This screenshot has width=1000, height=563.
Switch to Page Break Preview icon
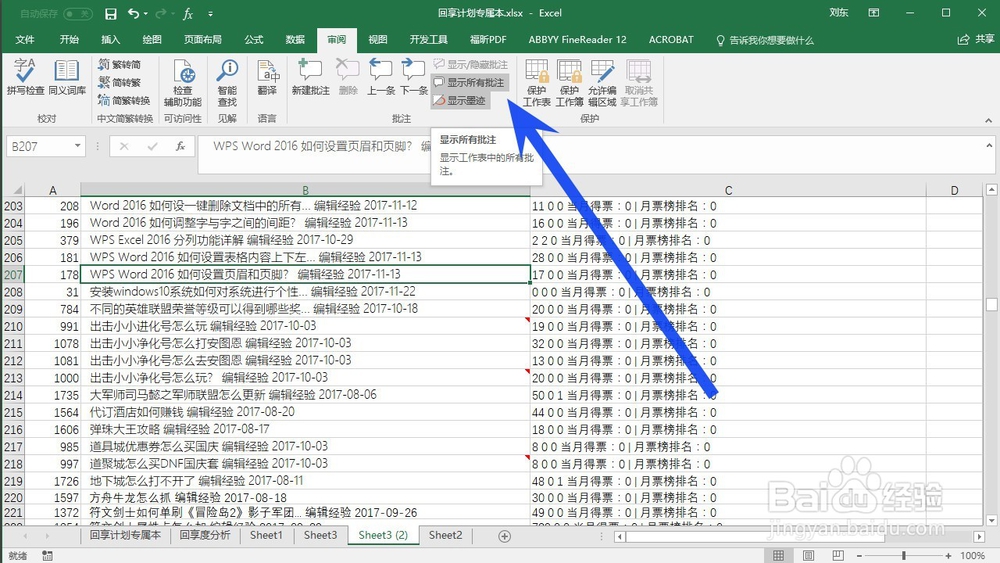point(838,555)
